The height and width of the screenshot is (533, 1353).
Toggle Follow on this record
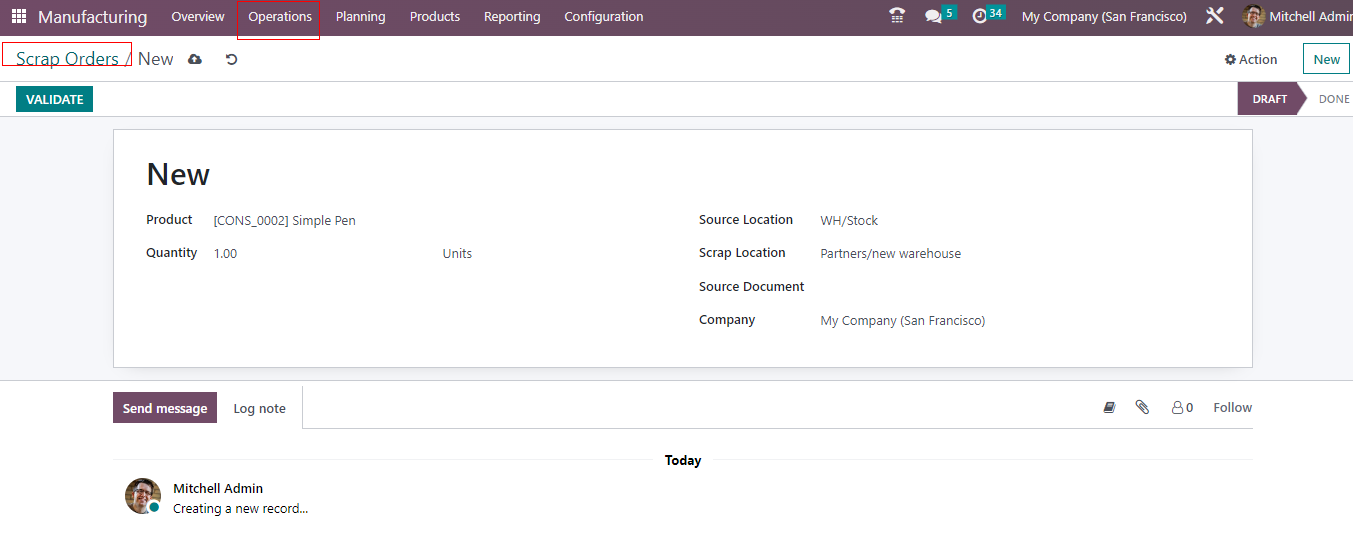(1232, 407)
